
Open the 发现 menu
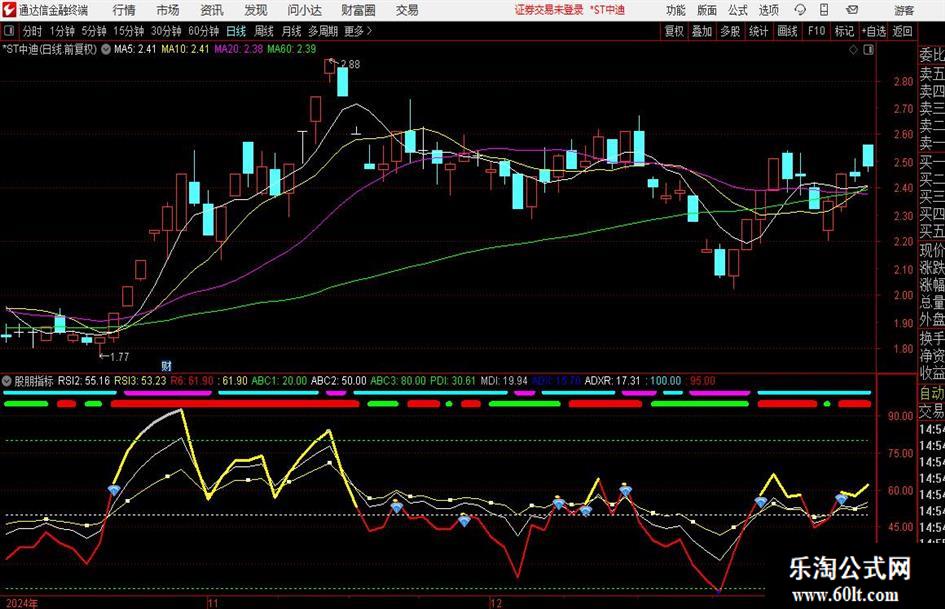(x=256, y=10)
